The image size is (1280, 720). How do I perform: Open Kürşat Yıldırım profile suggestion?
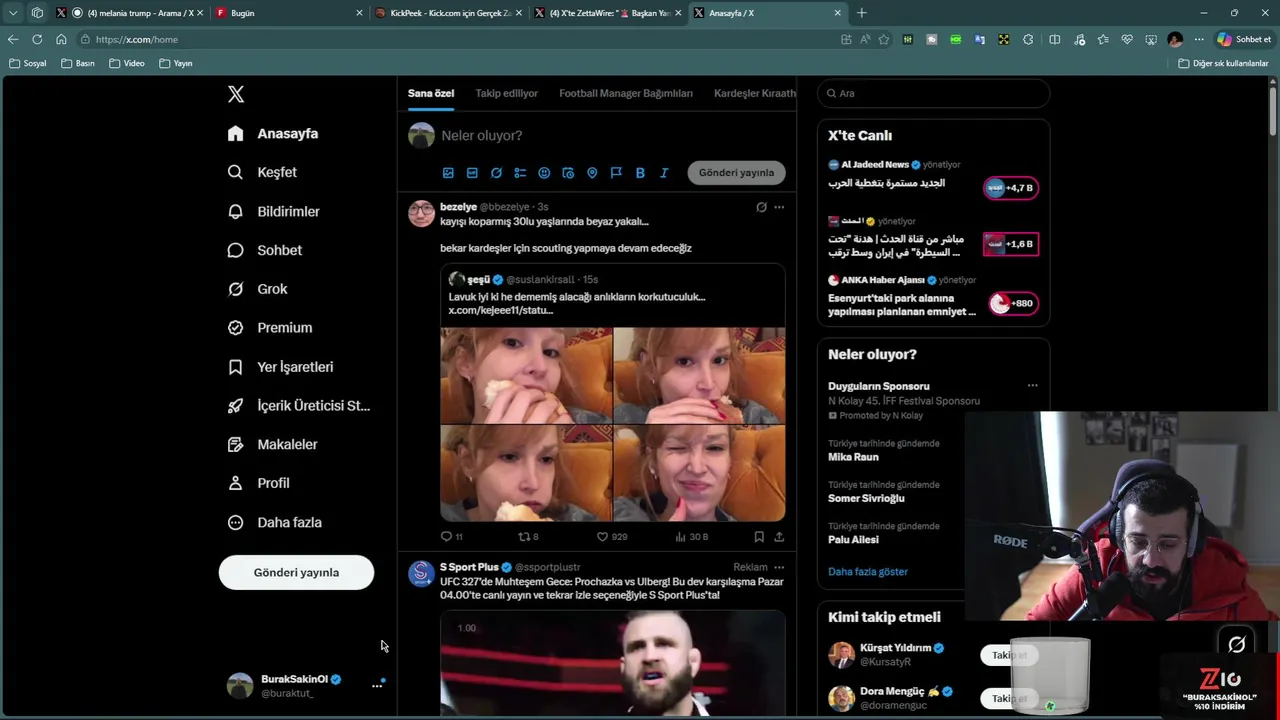coord(895,648)
